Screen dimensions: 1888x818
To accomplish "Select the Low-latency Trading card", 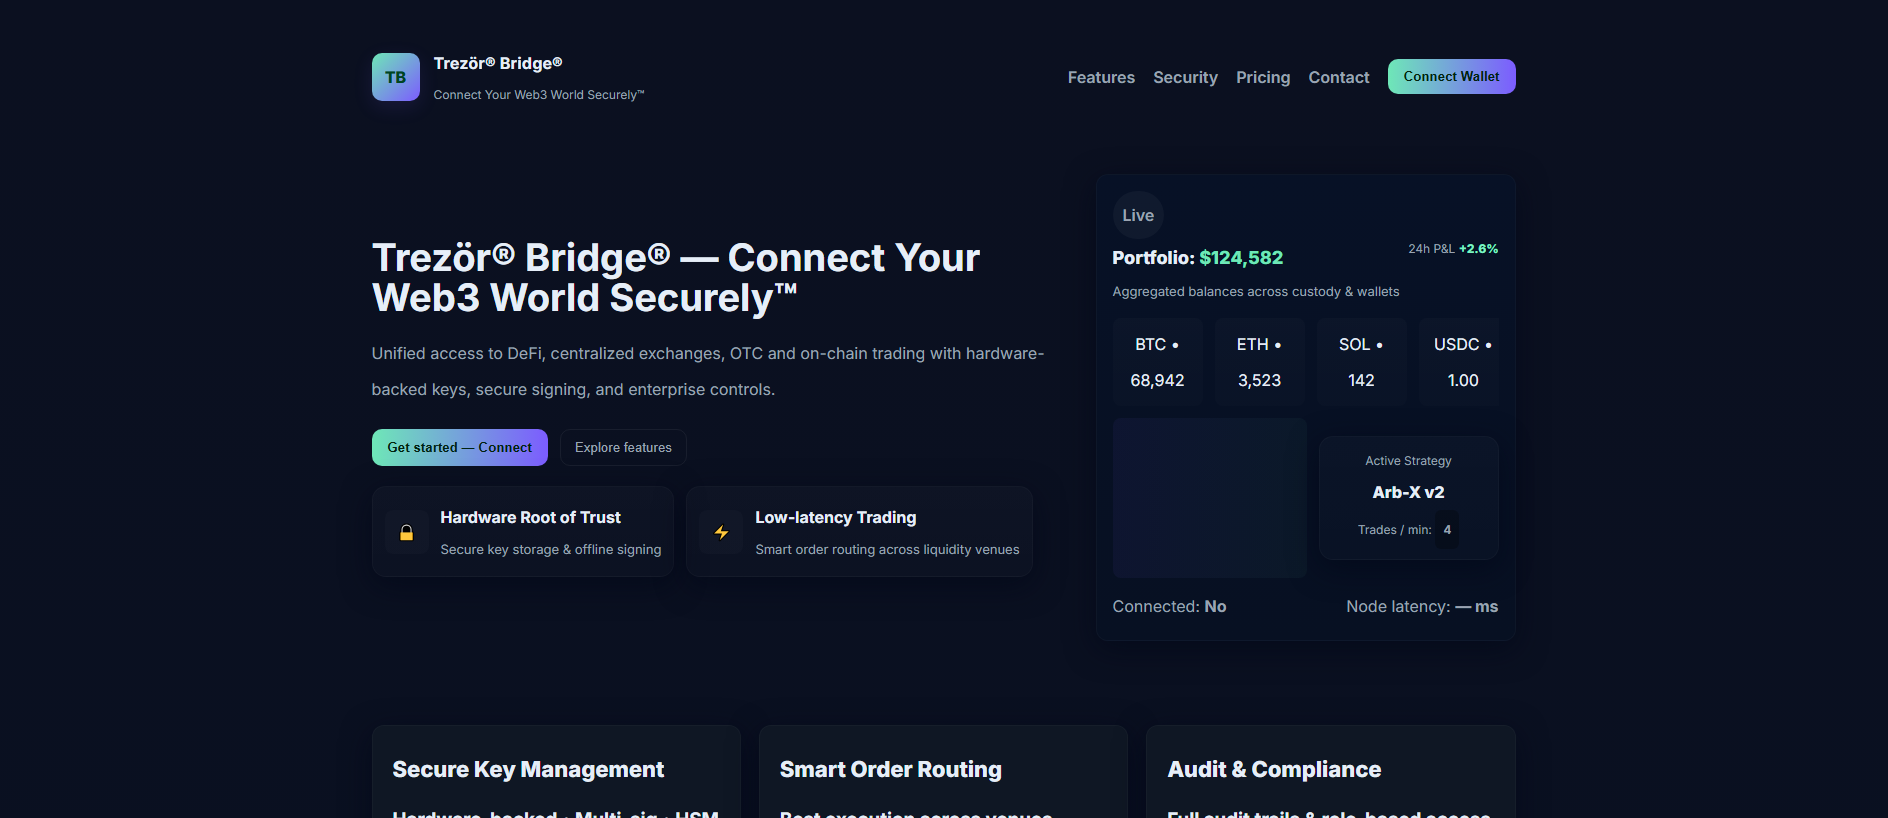I will 860,532.
